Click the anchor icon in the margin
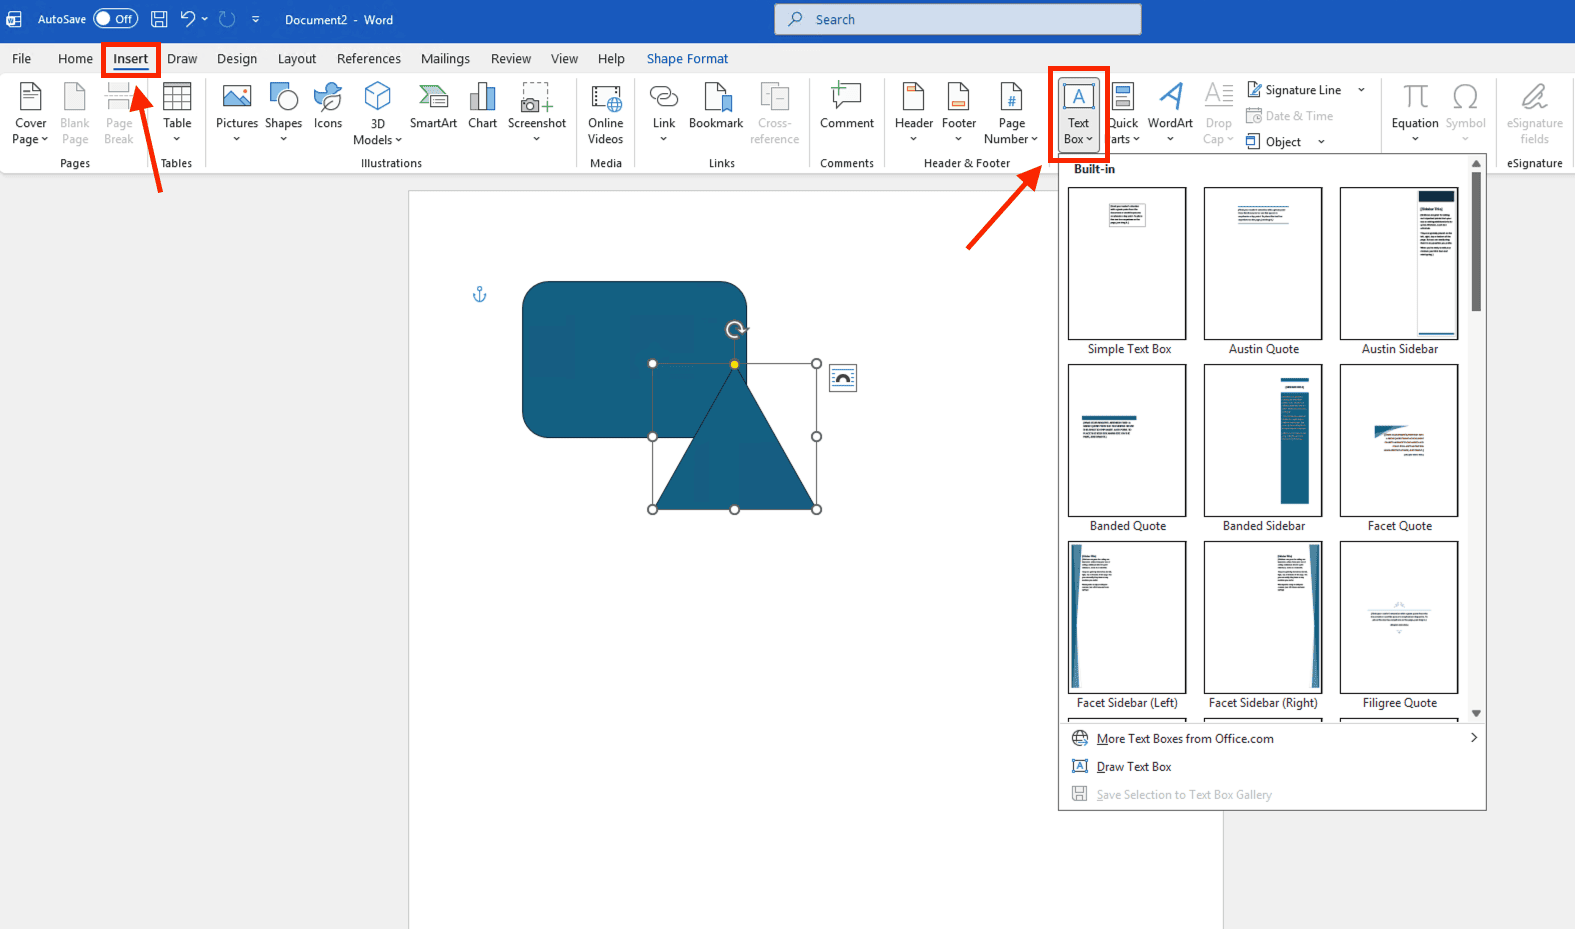Viewport: 1575px width, 929px height. [x=479, y=294]
